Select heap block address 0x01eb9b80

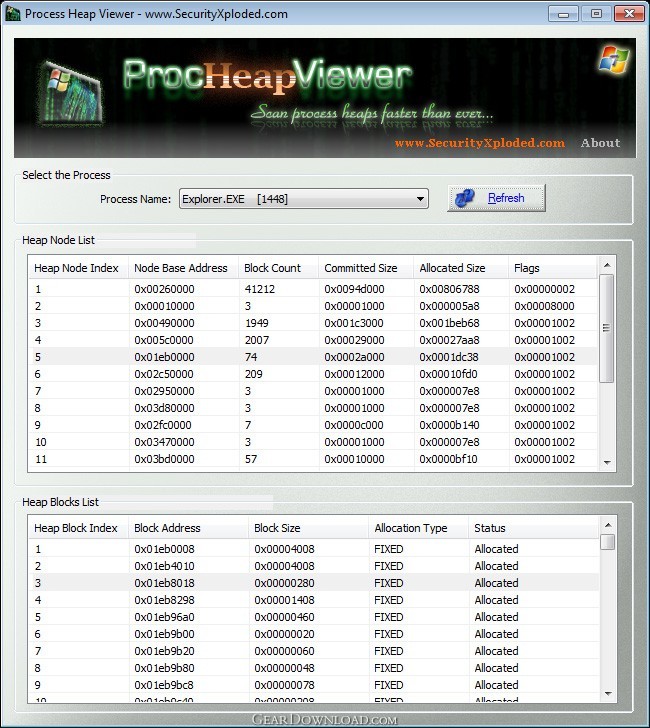click(164, 668)
